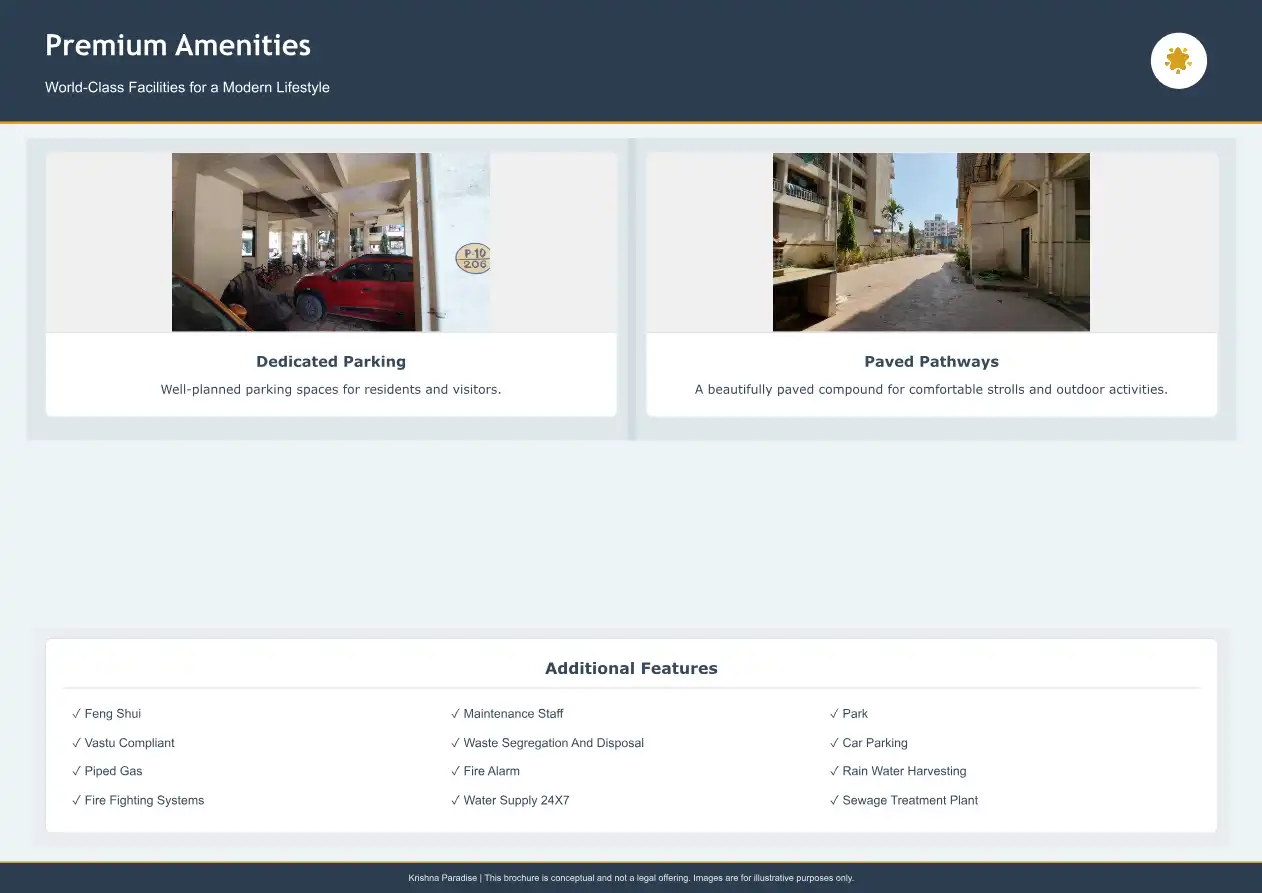Screen dimensions: 1262x893
Task: Select the Sewage Treatment Plant item
Action: click(x=904, y=800)
